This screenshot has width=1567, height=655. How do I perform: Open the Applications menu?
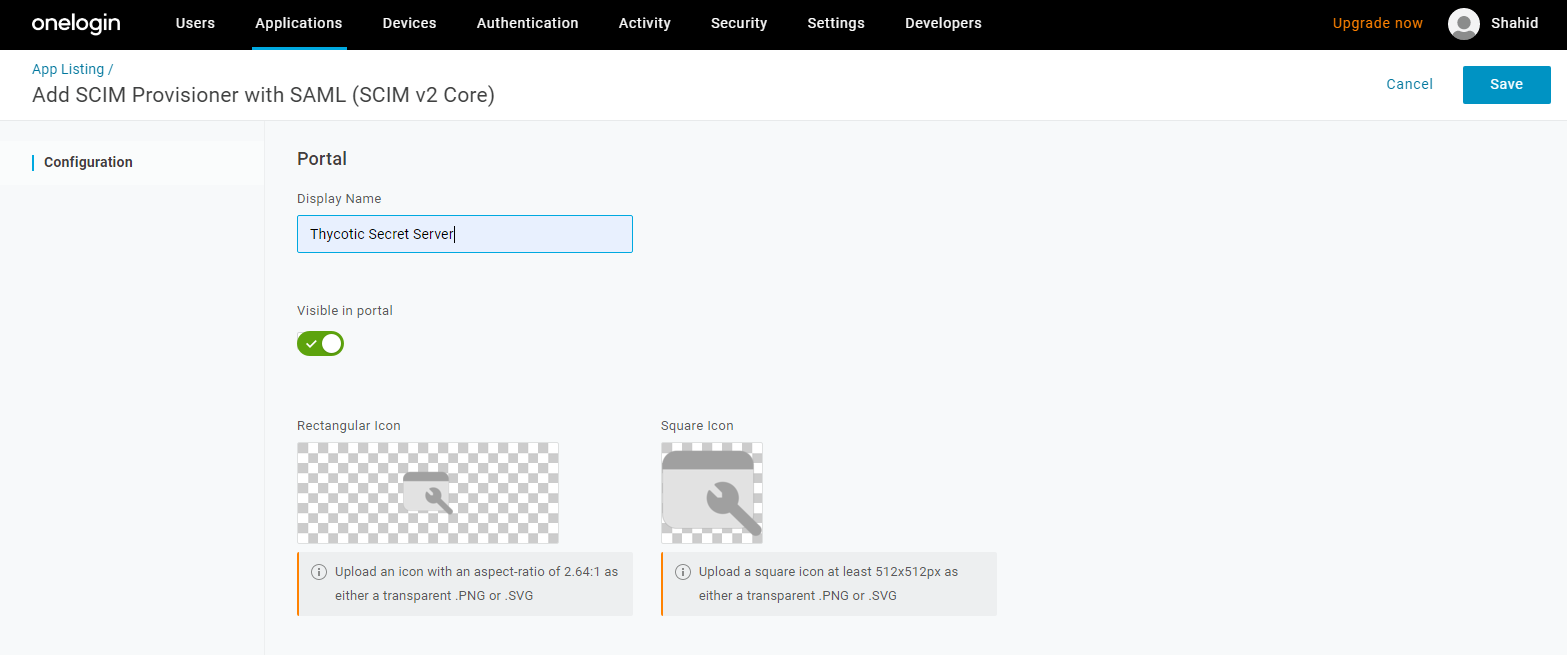click(x=298, y=24)
